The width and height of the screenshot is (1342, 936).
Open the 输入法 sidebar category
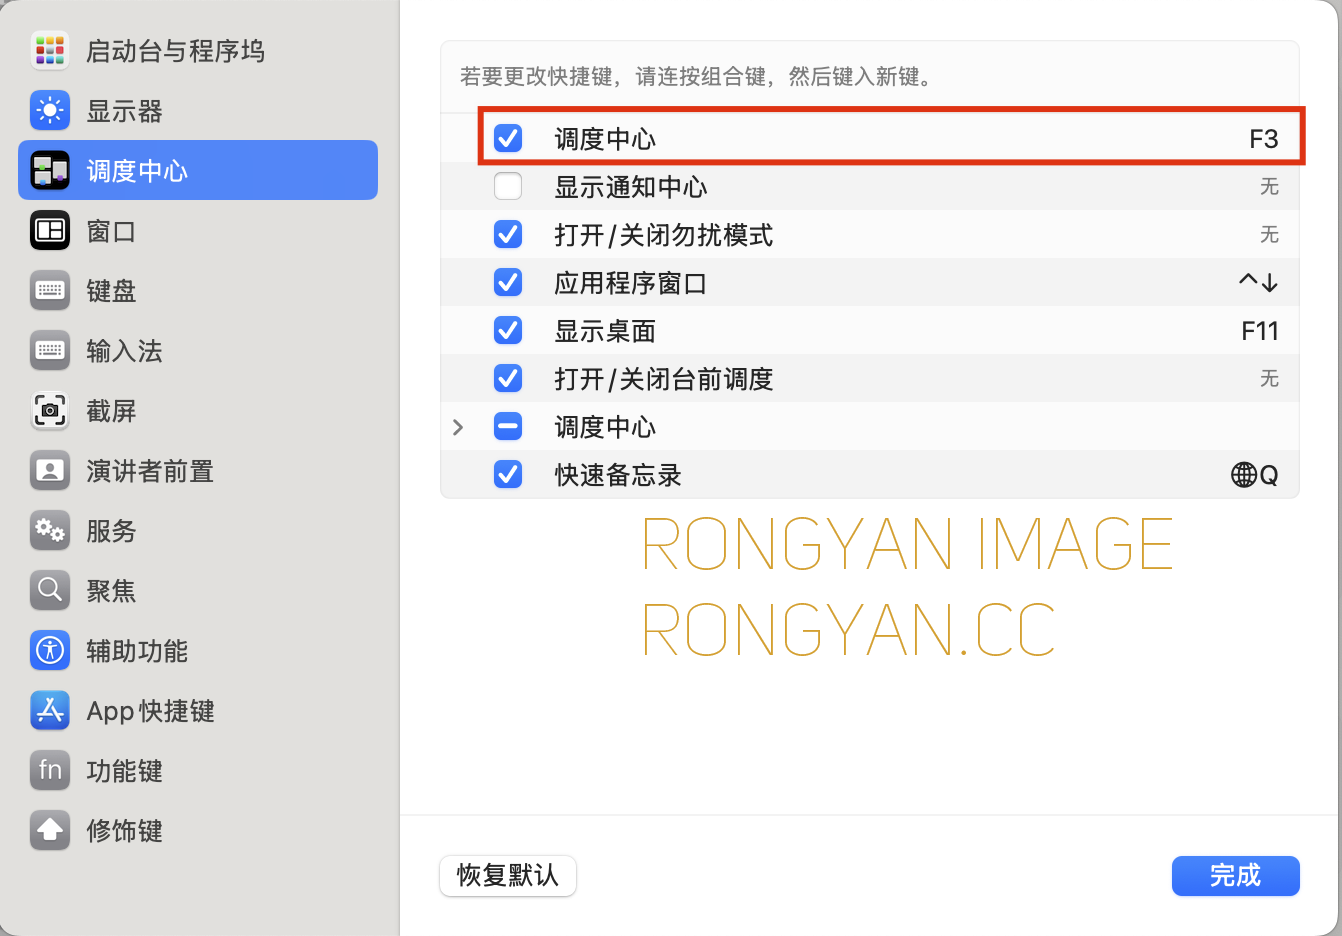124,351
